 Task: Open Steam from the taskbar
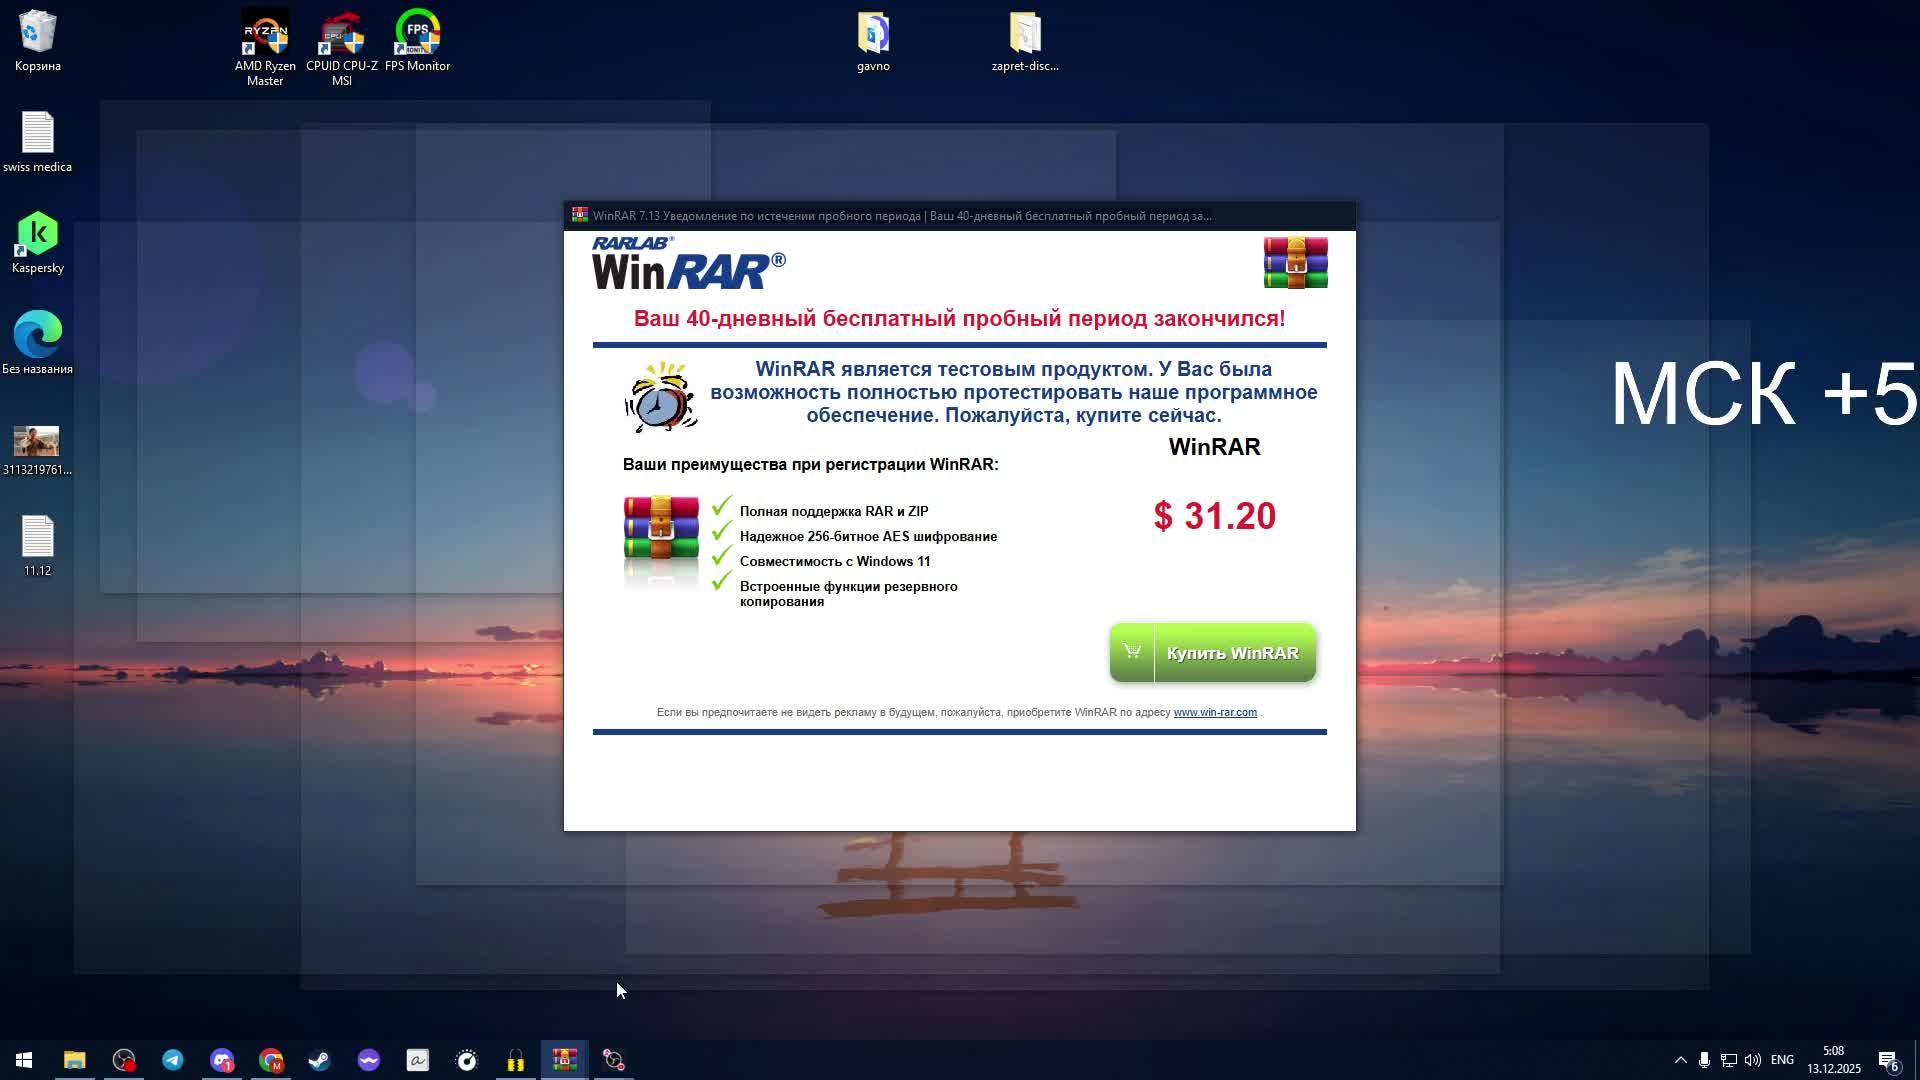[x=319, y=1060]
